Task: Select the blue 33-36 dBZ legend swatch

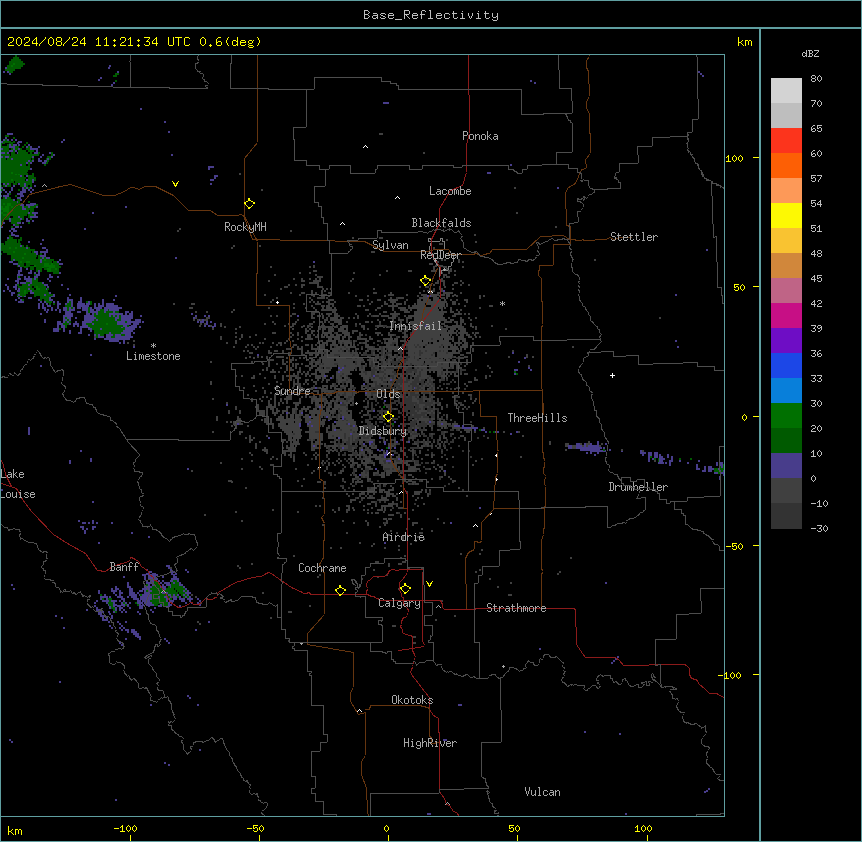Action: pyautogui.click(x=786, y=366)
